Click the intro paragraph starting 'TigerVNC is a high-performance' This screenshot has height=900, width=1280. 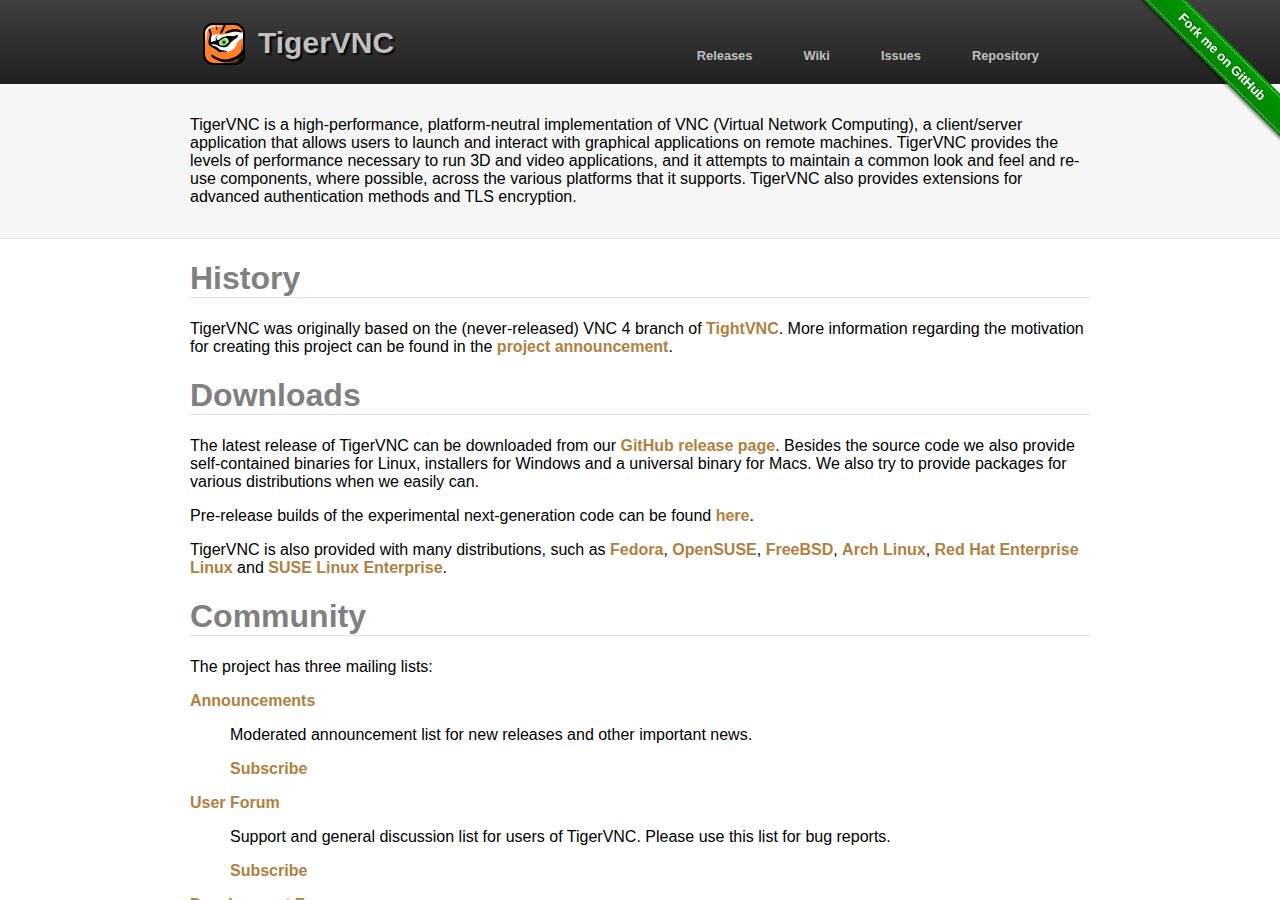coord(635,160)
